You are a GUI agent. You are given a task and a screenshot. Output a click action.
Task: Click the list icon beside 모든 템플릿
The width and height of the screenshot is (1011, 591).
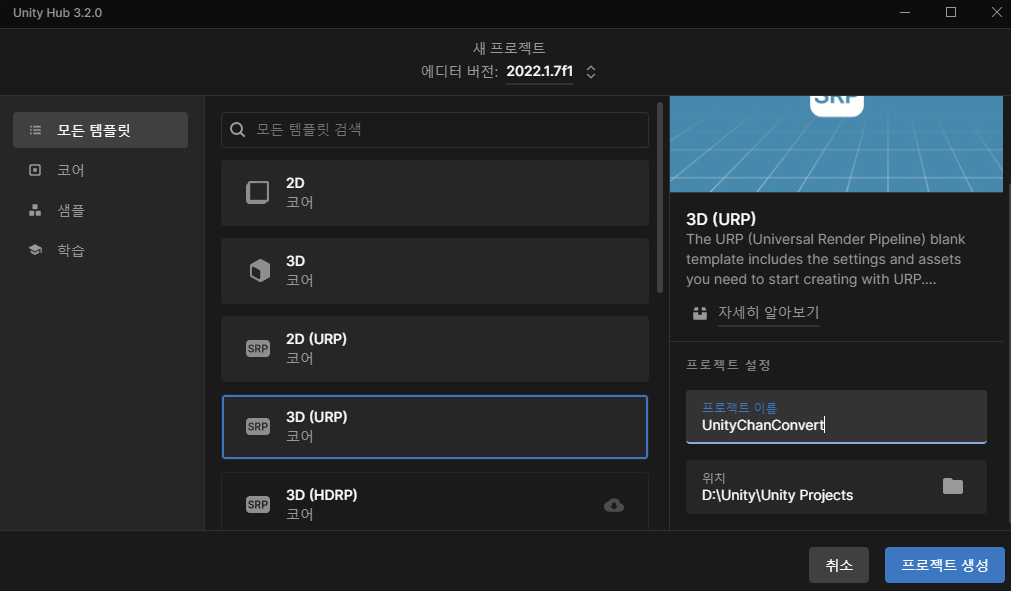point(35,130)
